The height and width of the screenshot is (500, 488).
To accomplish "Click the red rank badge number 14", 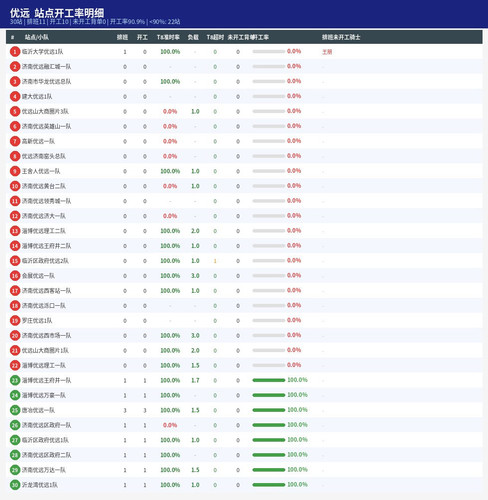I will tap(15, 246).
